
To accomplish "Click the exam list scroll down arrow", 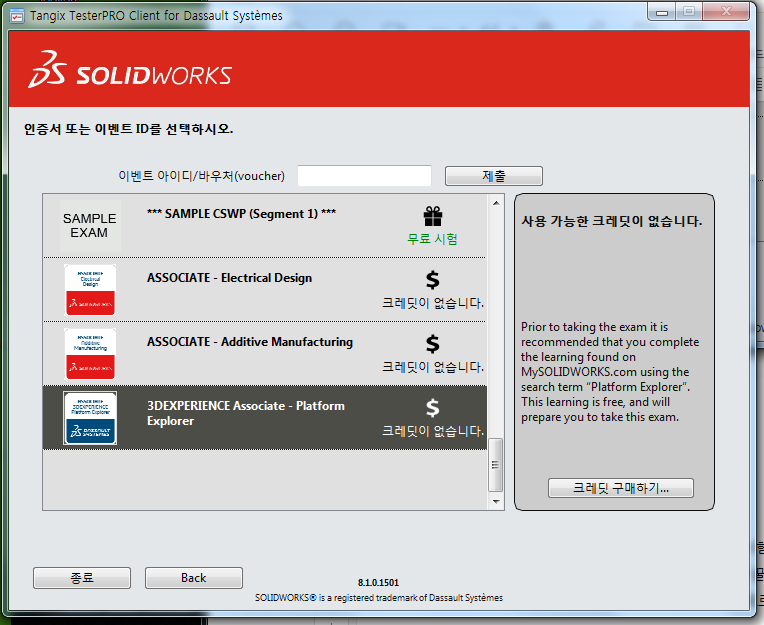I will pos(496,502).
